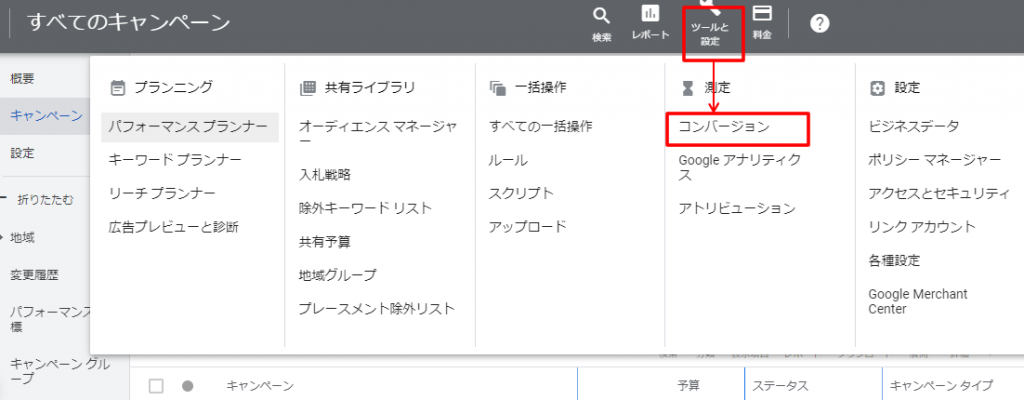Screen dimensions: 1024x400
Task: Click the help question mark icon
Action: (819, 23)
